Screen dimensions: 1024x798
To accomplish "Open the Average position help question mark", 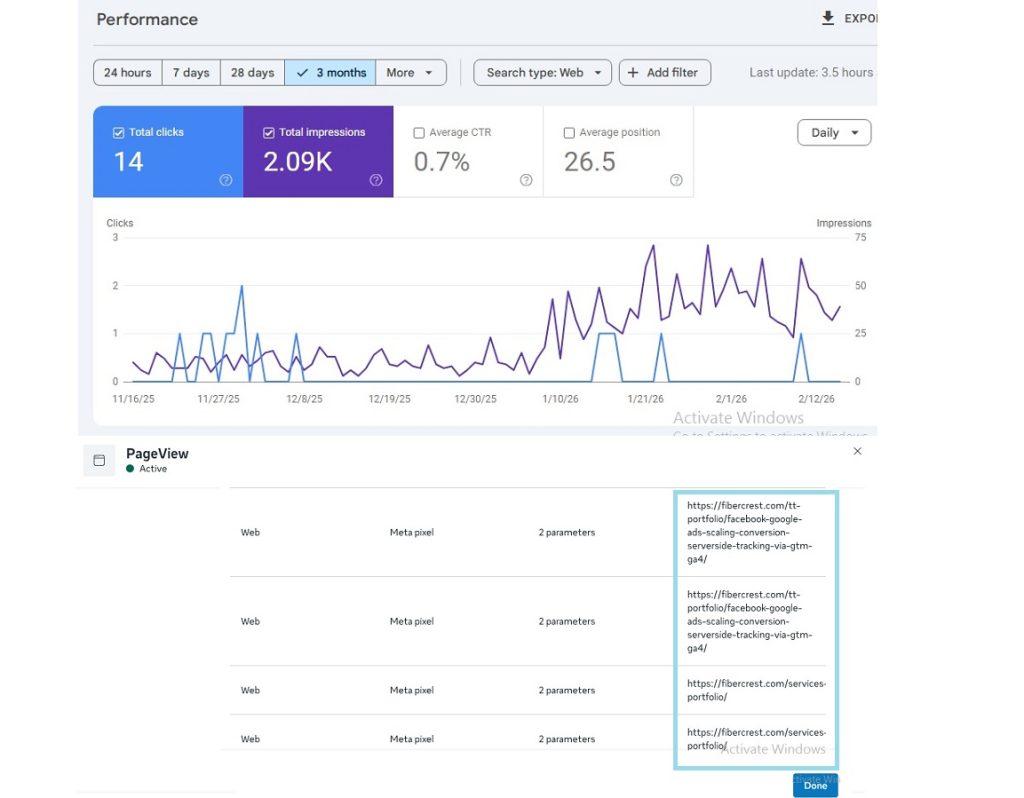I will [x=676, y=180].
